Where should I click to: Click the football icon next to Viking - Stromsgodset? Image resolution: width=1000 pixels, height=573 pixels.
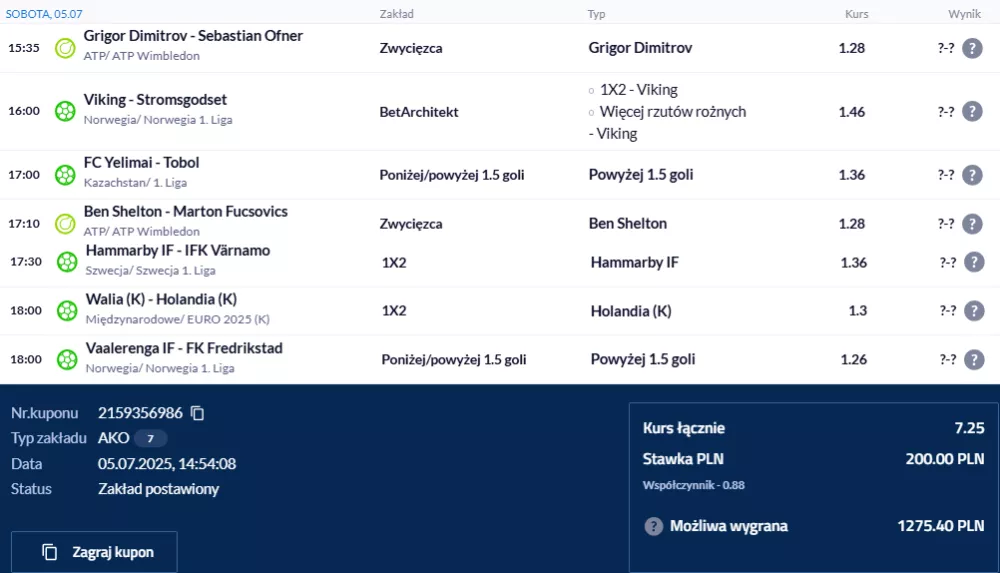[65, 111]
